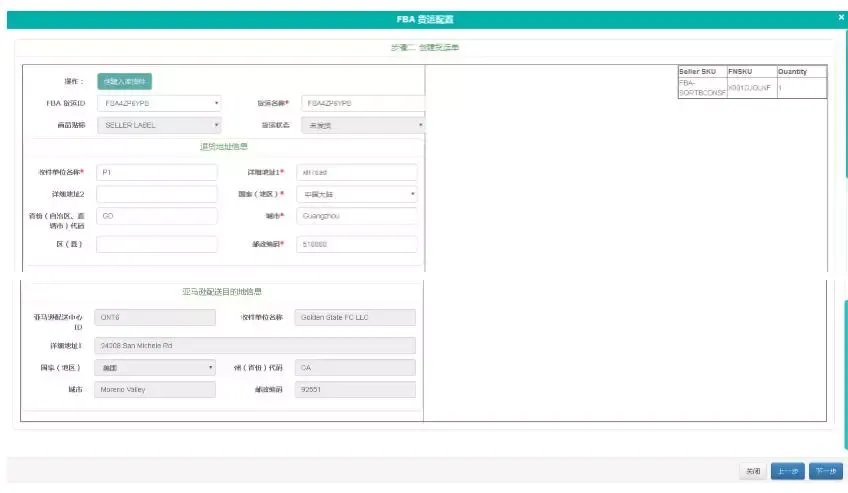The image size is (848, 493).
Task: Click the step two heading text
Action: point(425,48)
